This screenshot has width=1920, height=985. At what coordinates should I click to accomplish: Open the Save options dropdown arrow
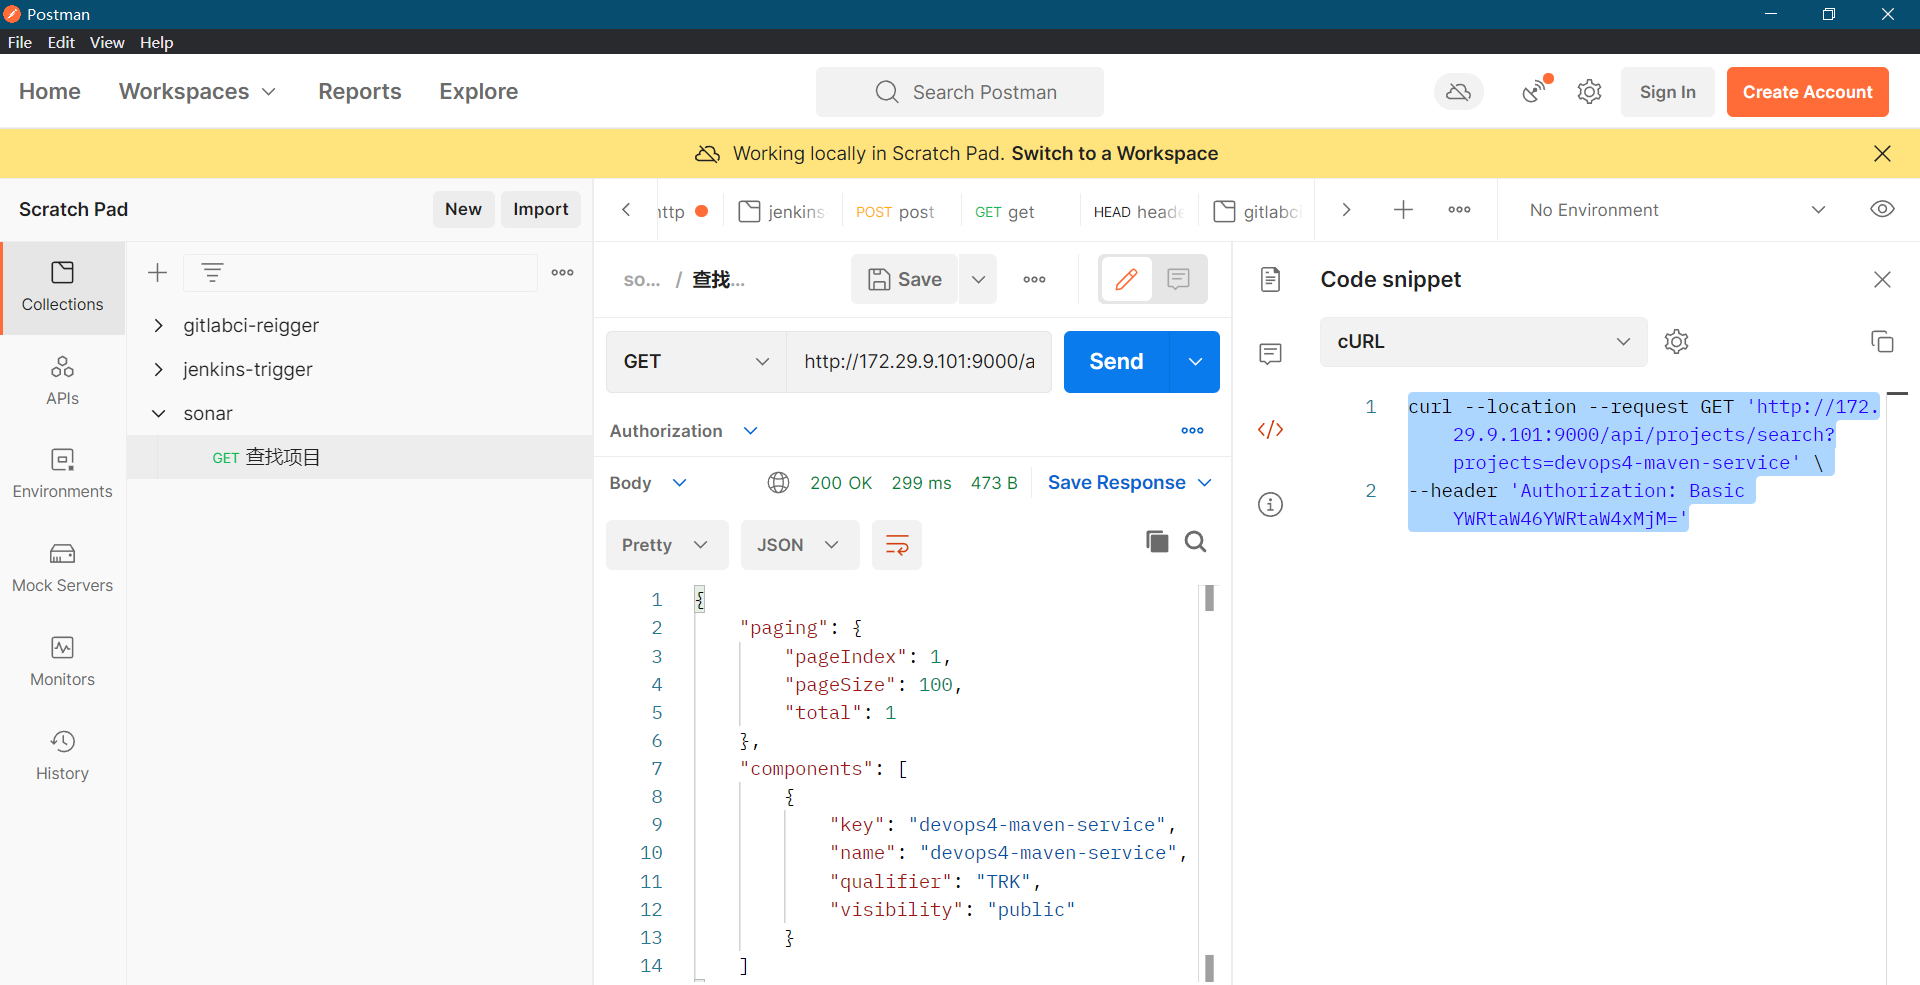tap(978, 279)
